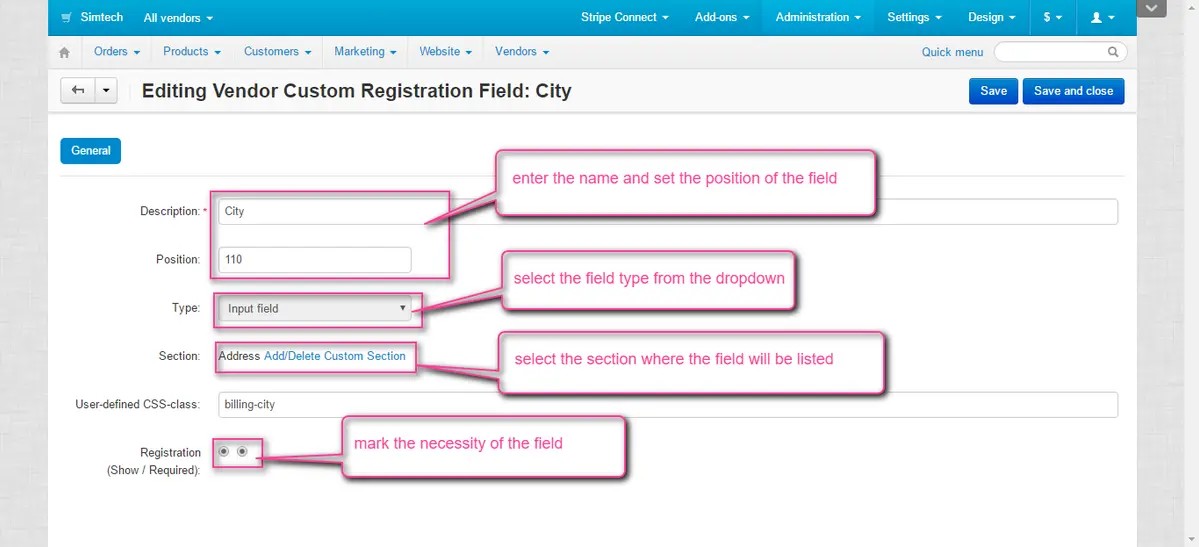This screenshot has height=547, width=1199.
Task: Open the Type dropdown
Action: pos(315,309)
